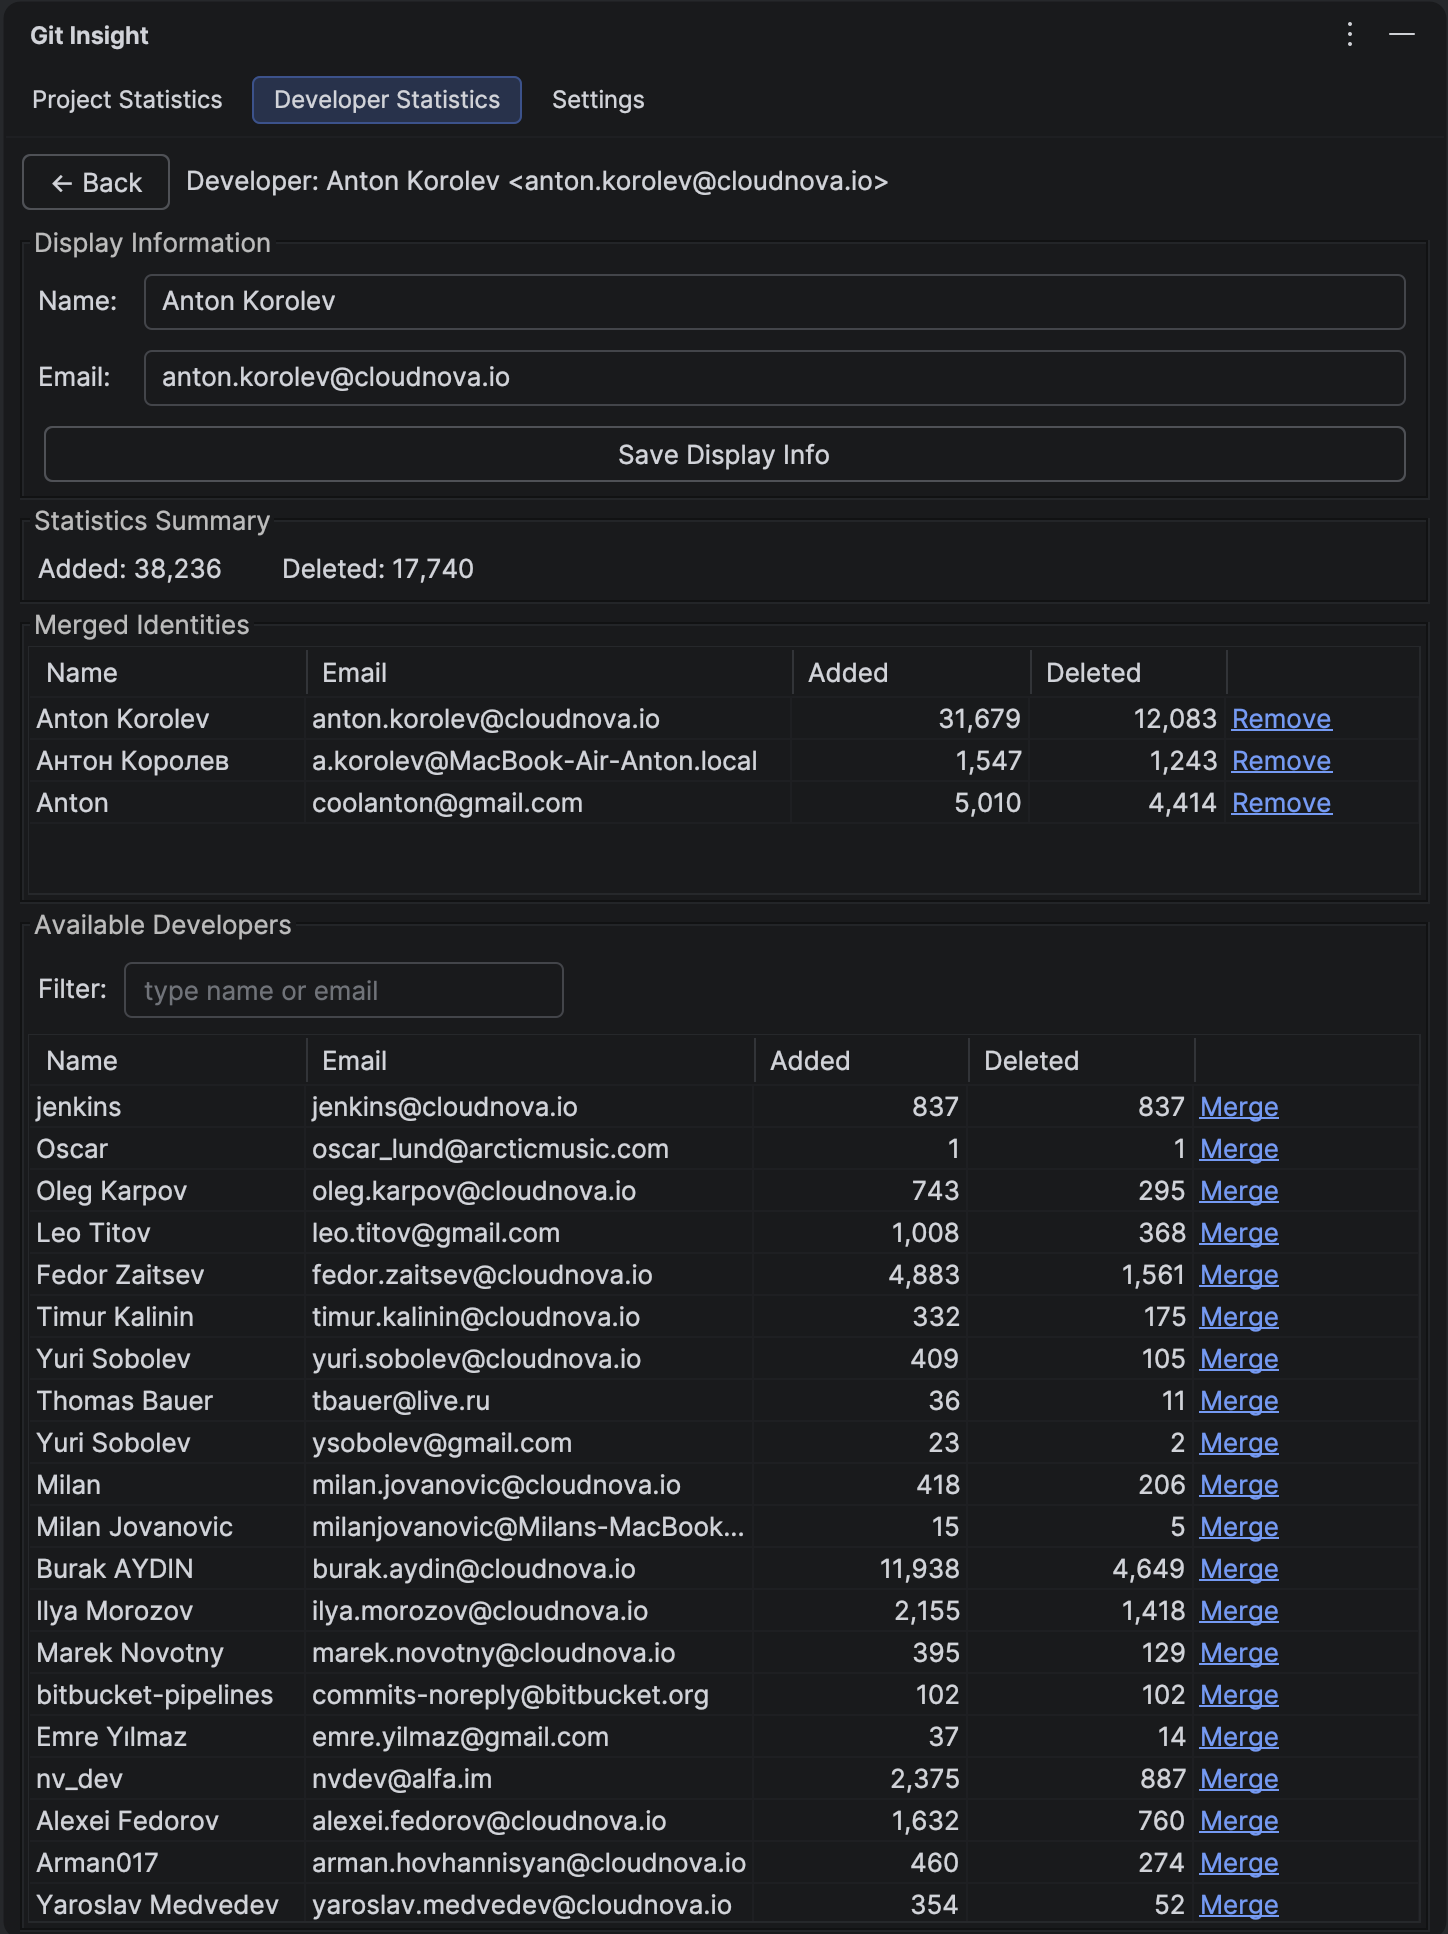Click the developer Filter text box
Image resolution: width=1448 pixels, height=1934 pixels.
tap(343, 991)
